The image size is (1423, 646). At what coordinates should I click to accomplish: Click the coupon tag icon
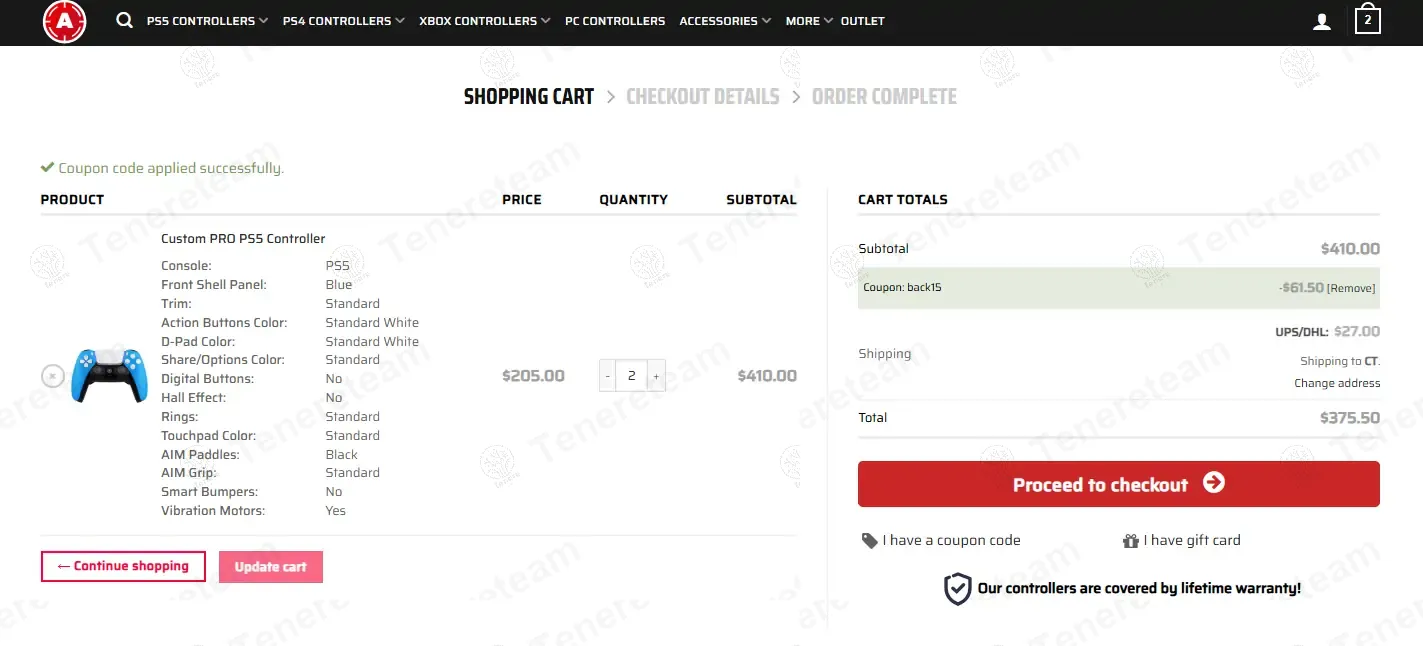click(x=869, y=541)
